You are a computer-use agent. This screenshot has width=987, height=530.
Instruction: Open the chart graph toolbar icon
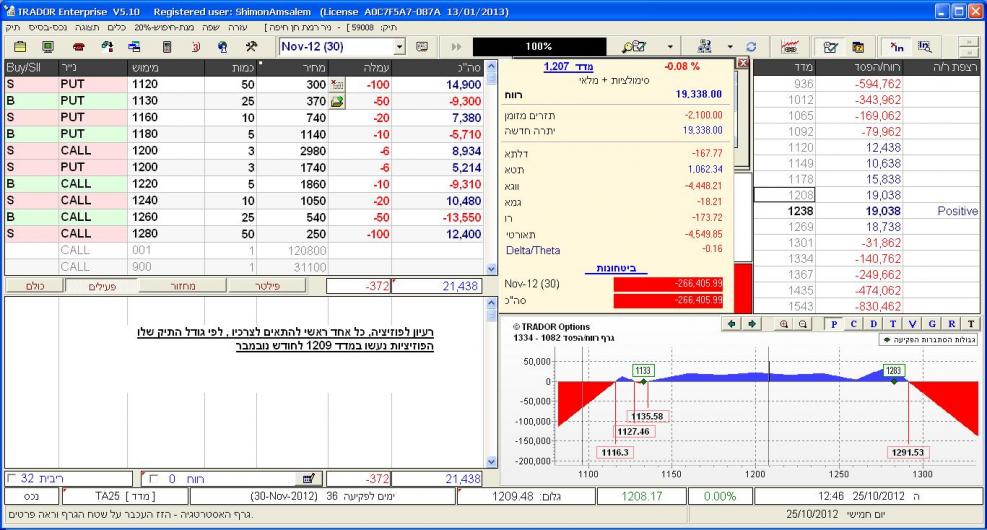pyautogui.click(x=787, y=47)
